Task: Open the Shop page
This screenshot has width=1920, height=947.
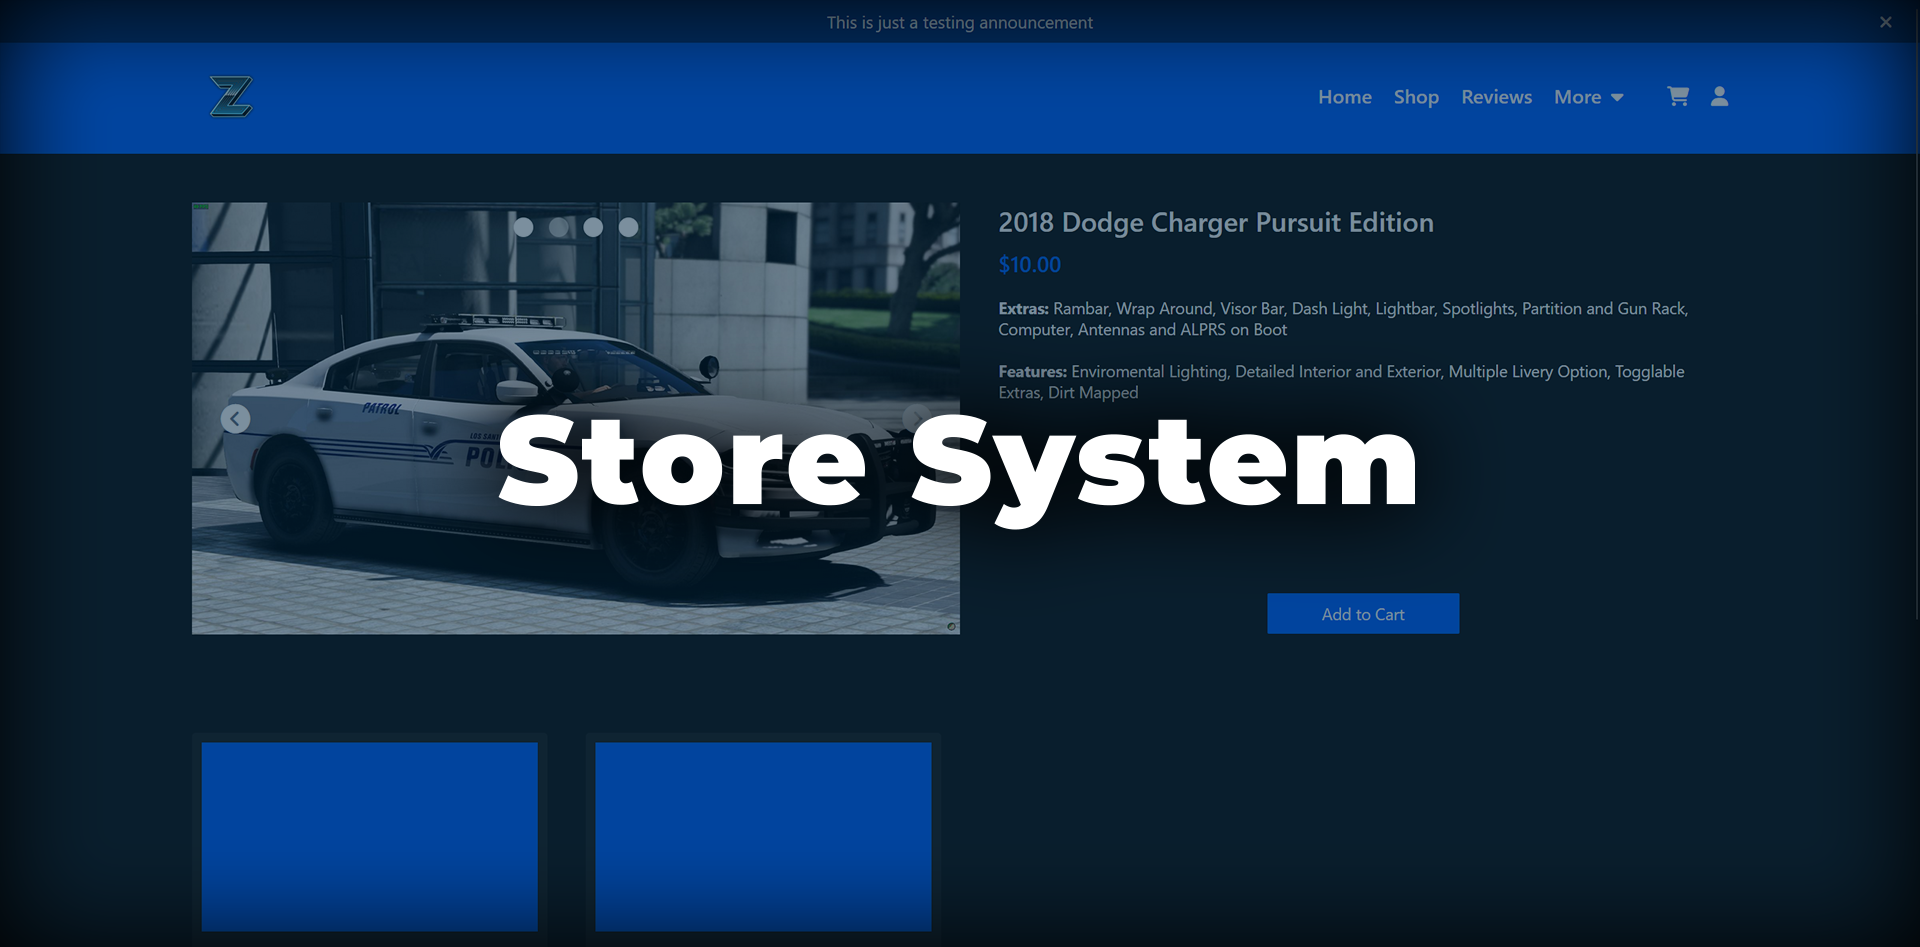Action: click(x=1416, y=97)
